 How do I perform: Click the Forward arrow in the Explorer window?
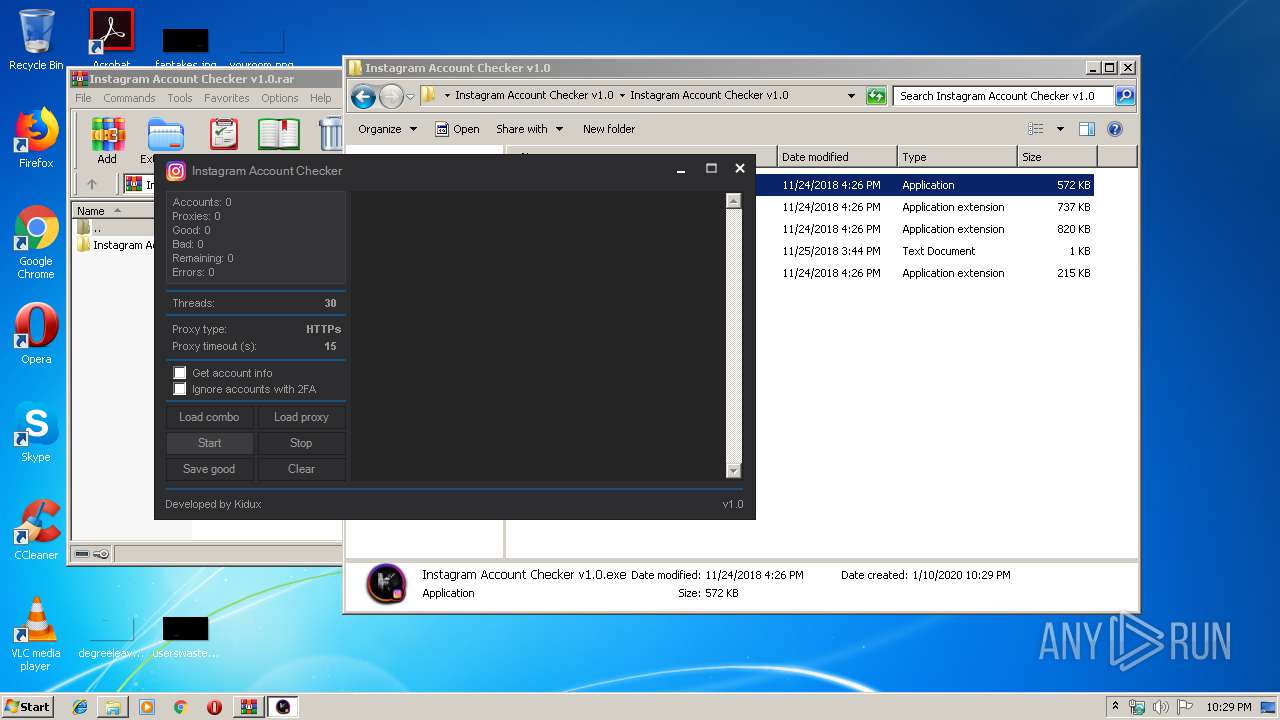pos(391,96)
